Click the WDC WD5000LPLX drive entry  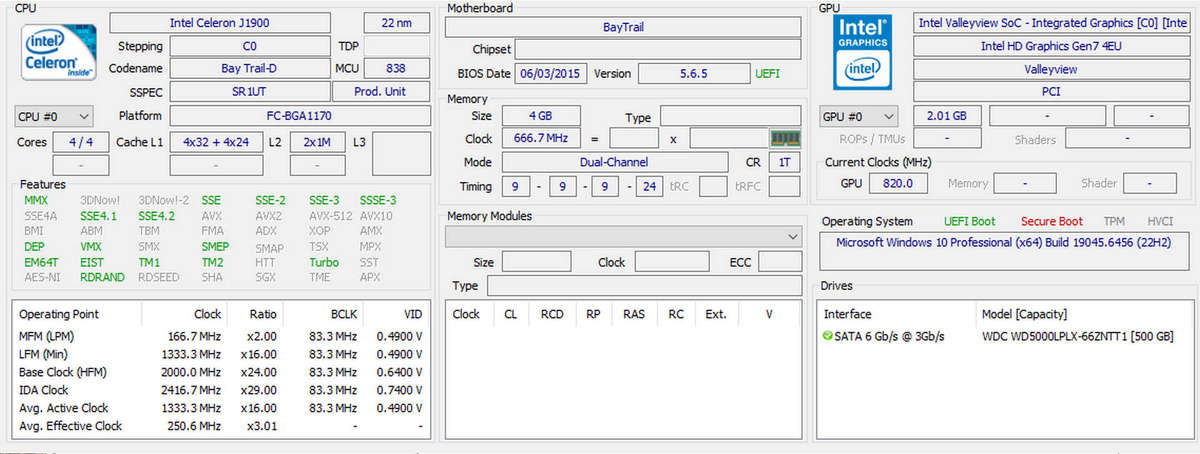click(1078, 337)
